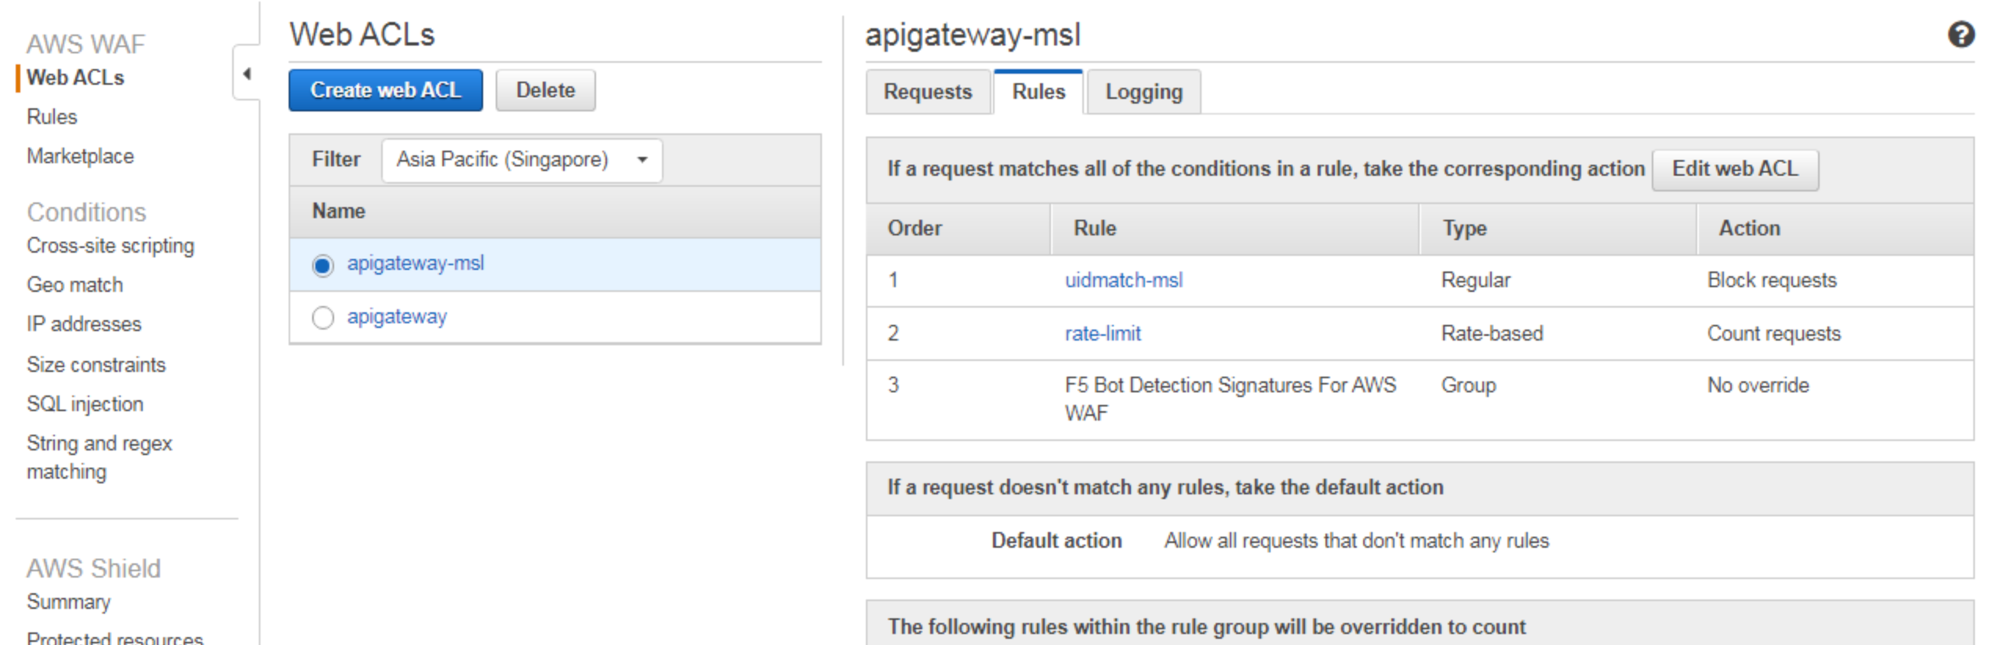Navigate to Marketplace in the sidebar
This screenshot has height=645, width=2002.
click(x=80, y=156)
